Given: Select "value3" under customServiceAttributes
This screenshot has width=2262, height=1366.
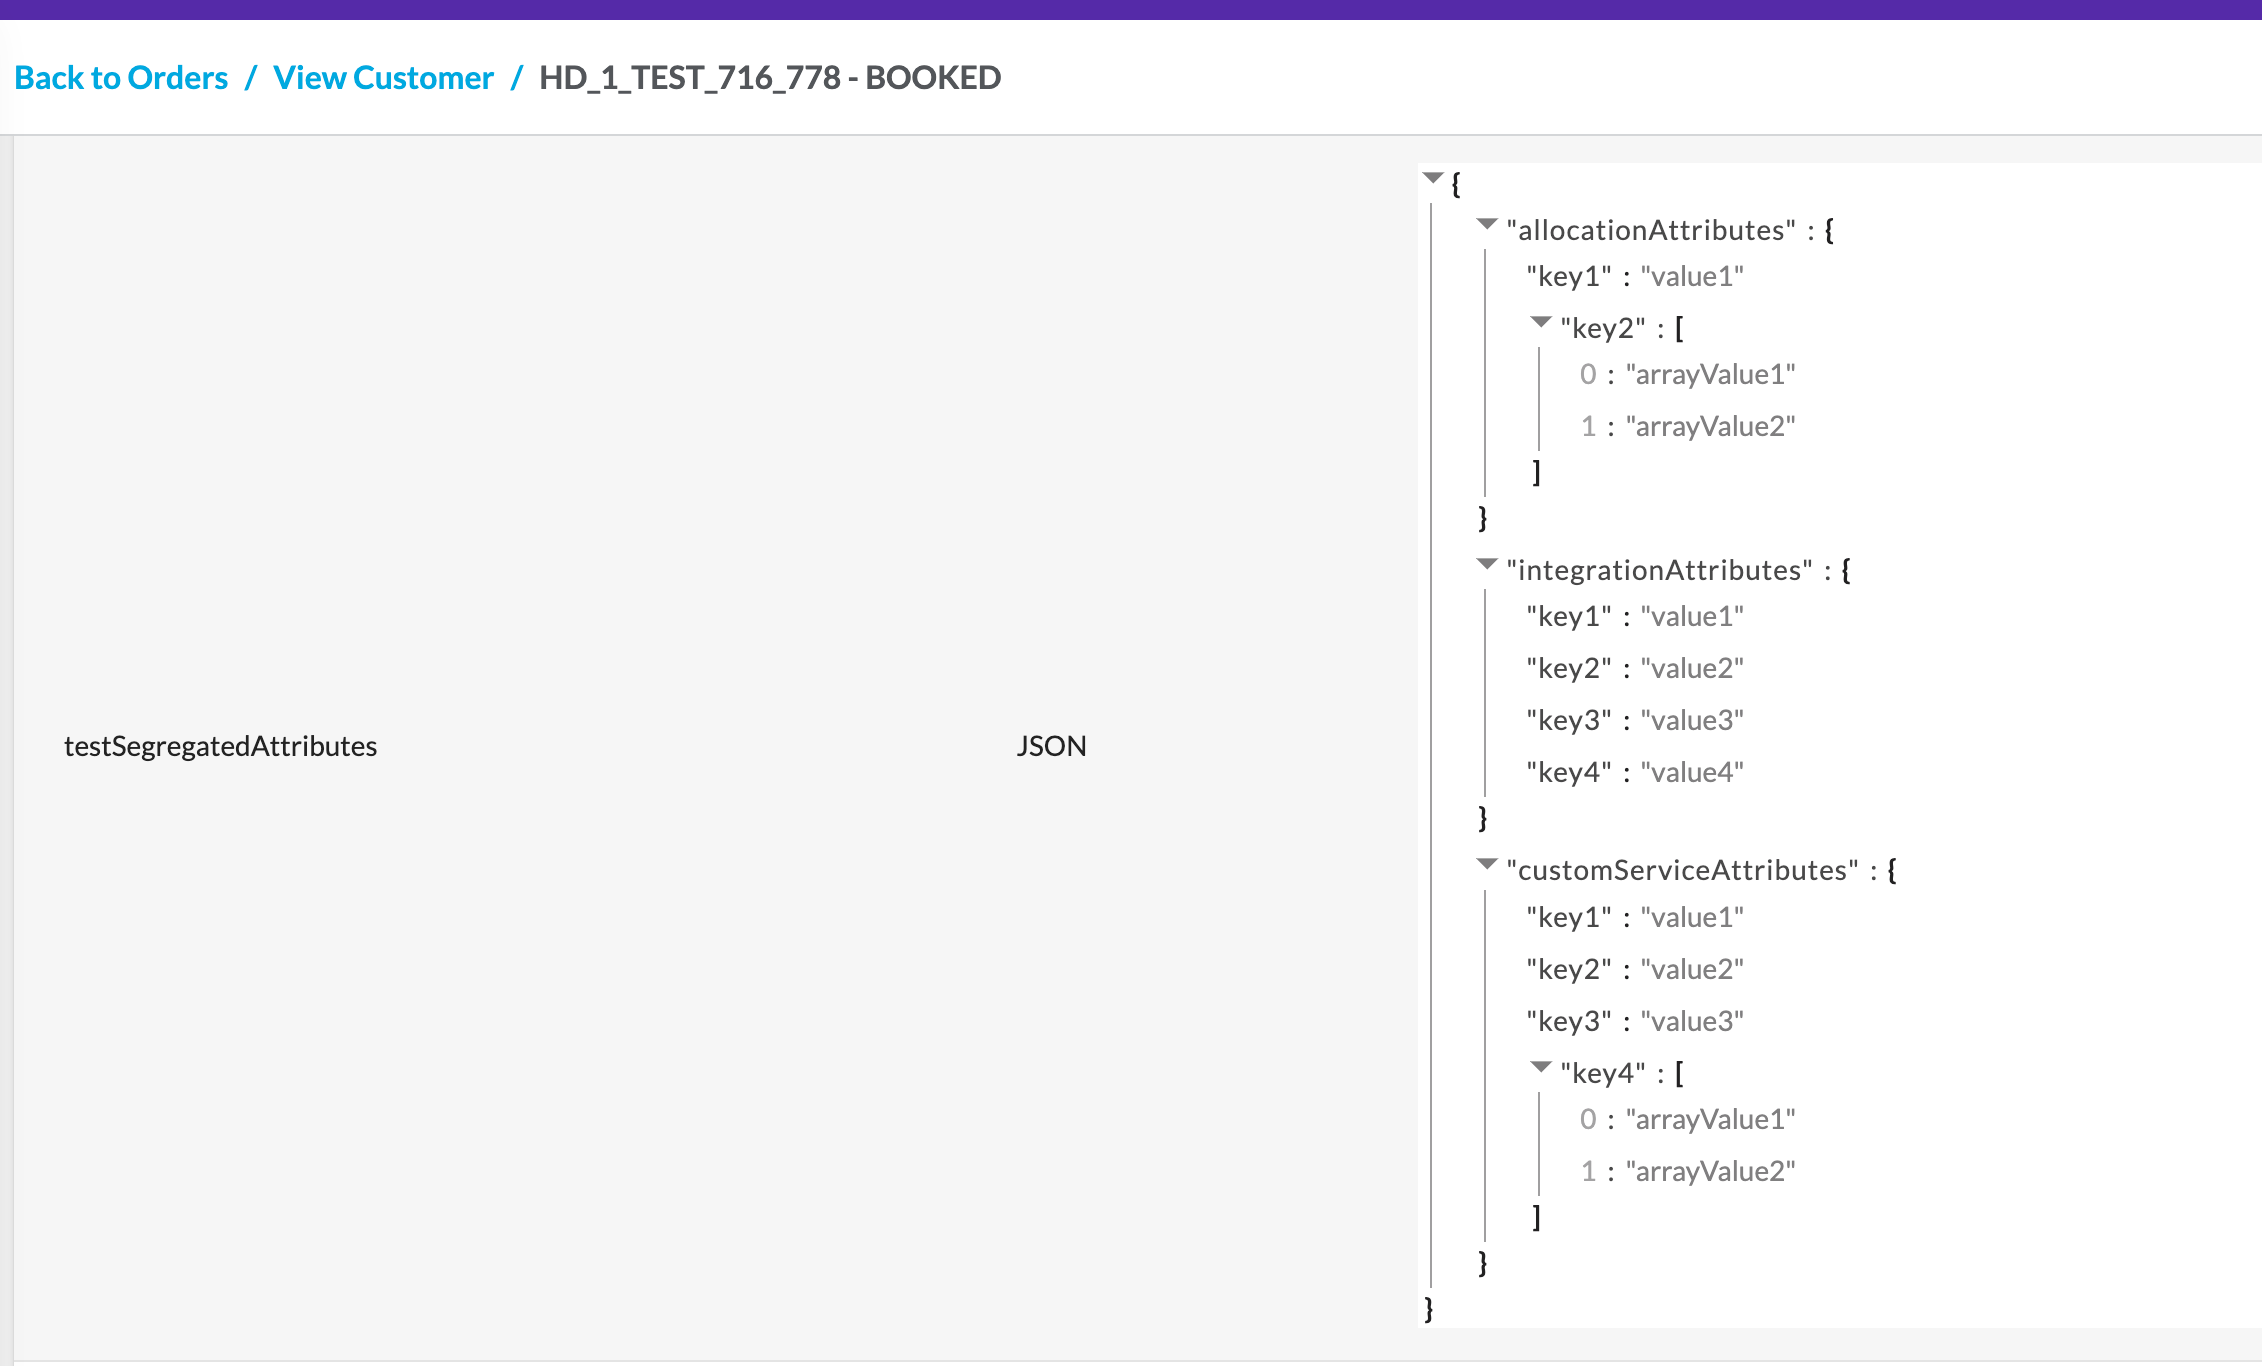Looking at the screenshot, I should [x=1692, y=1022].
